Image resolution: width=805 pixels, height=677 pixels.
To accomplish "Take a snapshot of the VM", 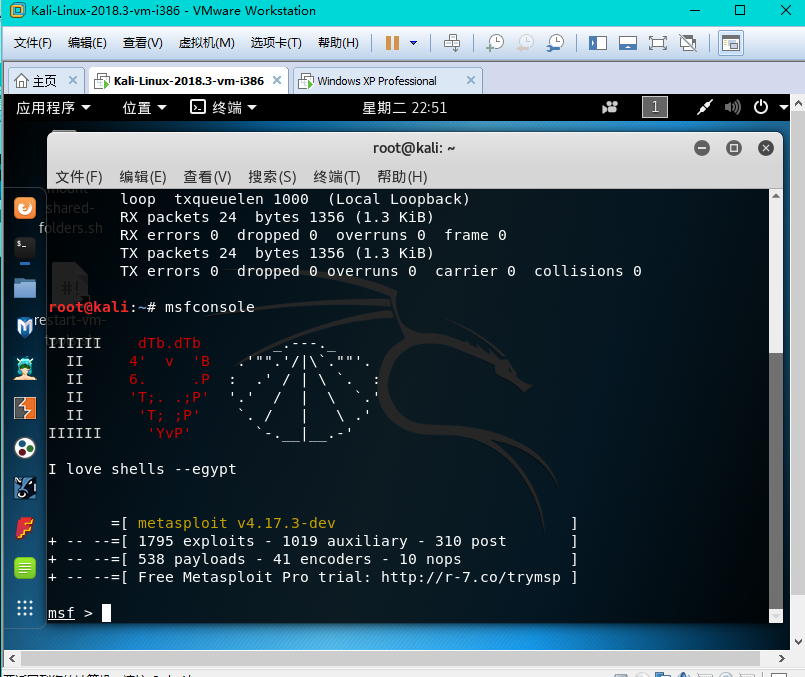I will (495, 43).
